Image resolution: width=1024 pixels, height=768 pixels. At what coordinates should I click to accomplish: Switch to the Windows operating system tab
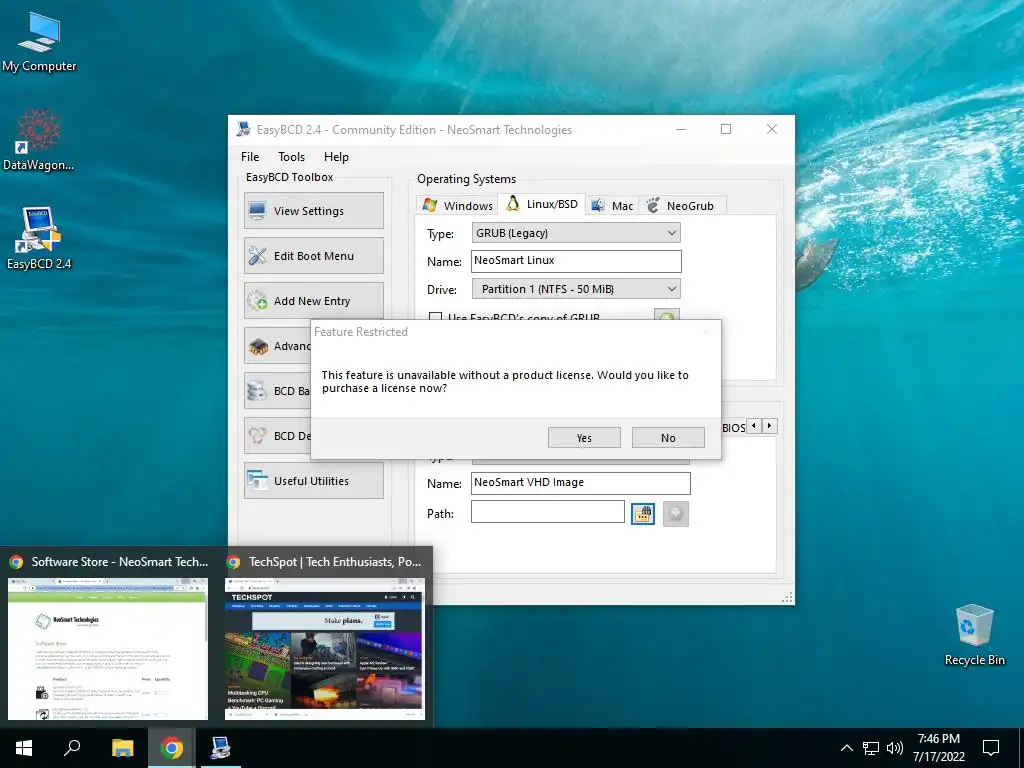click(x=457, y=205)
